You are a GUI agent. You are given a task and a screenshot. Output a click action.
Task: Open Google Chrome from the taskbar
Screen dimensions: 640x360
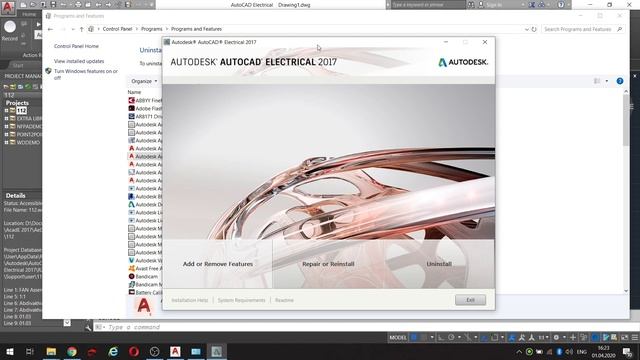tap(72, 351)
